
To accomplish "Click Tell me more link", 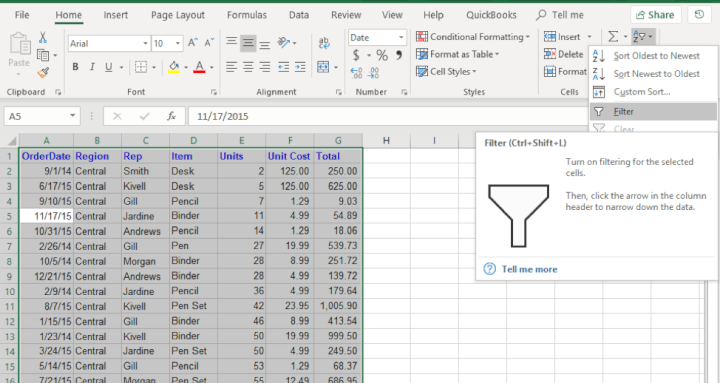I will (529, 269).
